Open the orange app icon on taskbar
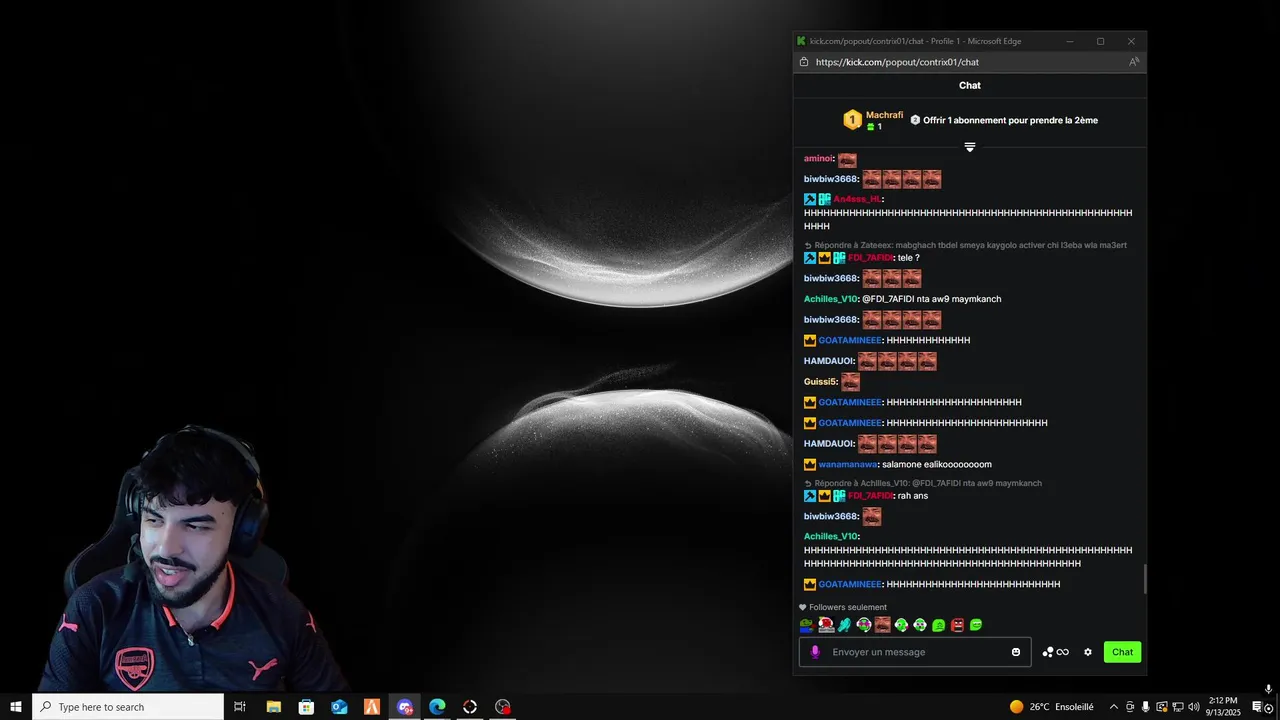Screen dimensions: 1280x720 (x=372, y=707)
